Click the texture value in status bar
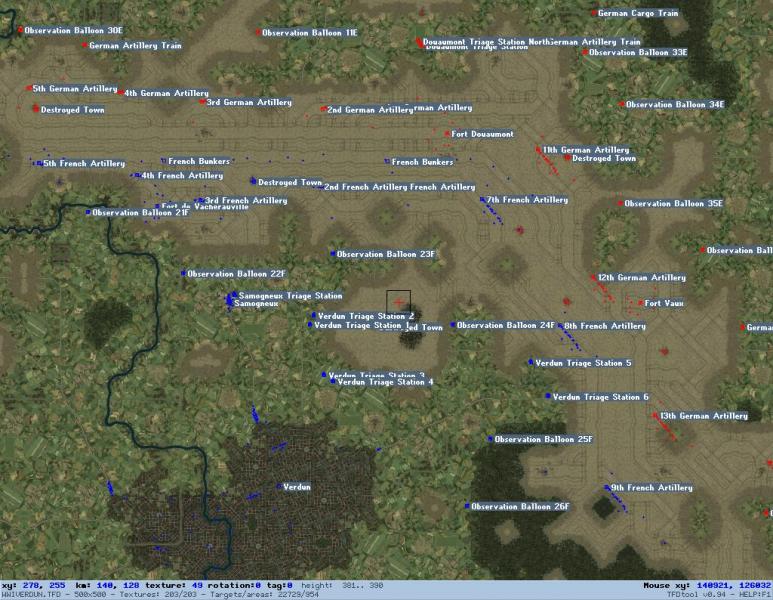The height and width of the screenshot is (600, 773). (197, 585)
